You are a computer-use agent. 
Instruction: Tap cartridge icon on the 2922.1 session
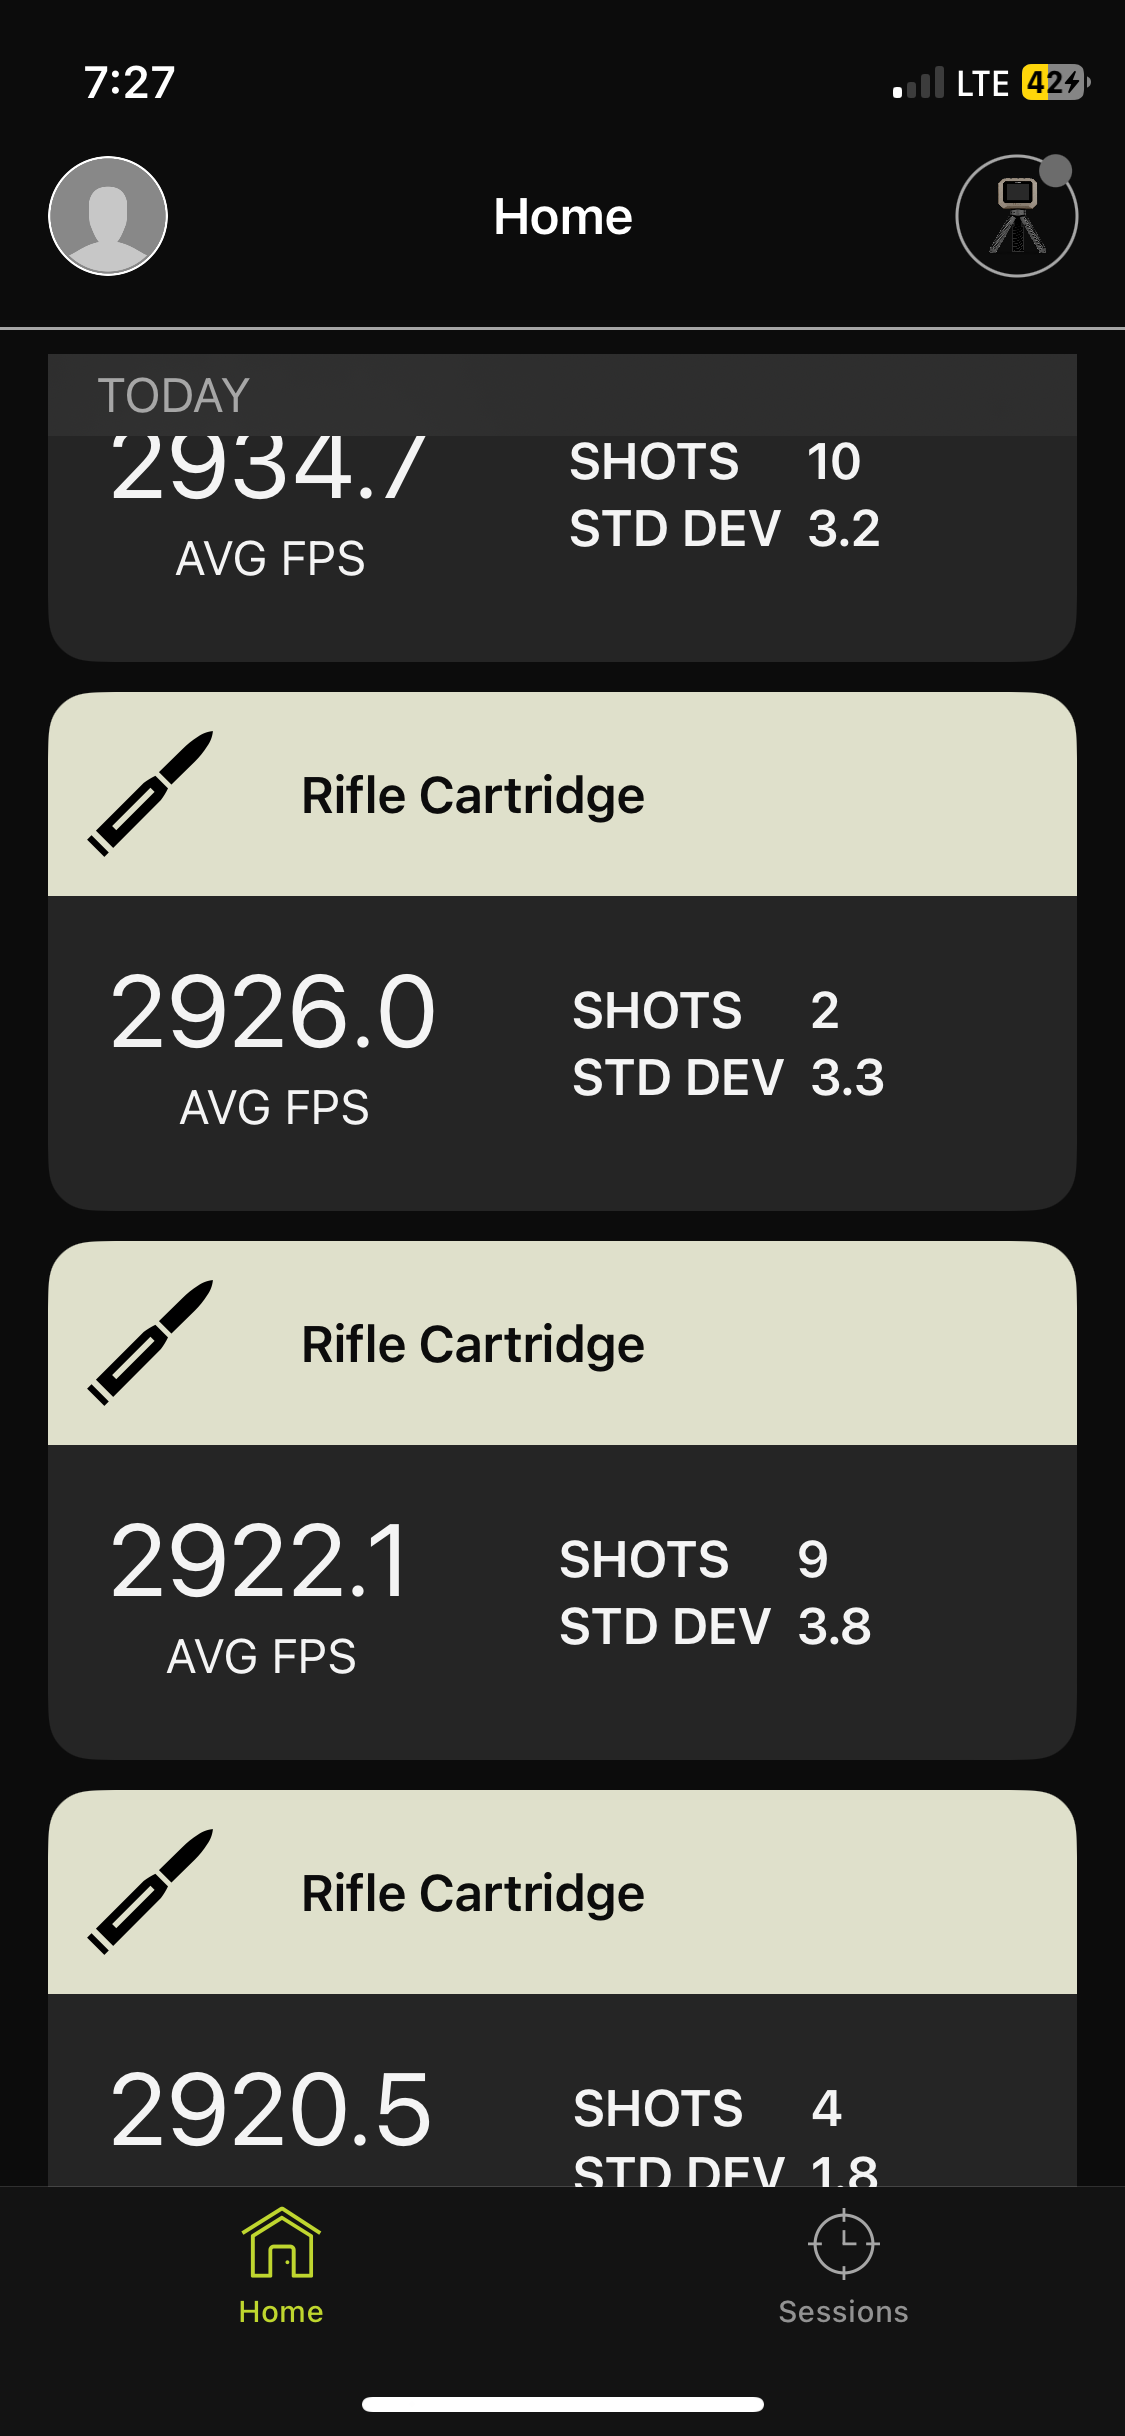151,1343
